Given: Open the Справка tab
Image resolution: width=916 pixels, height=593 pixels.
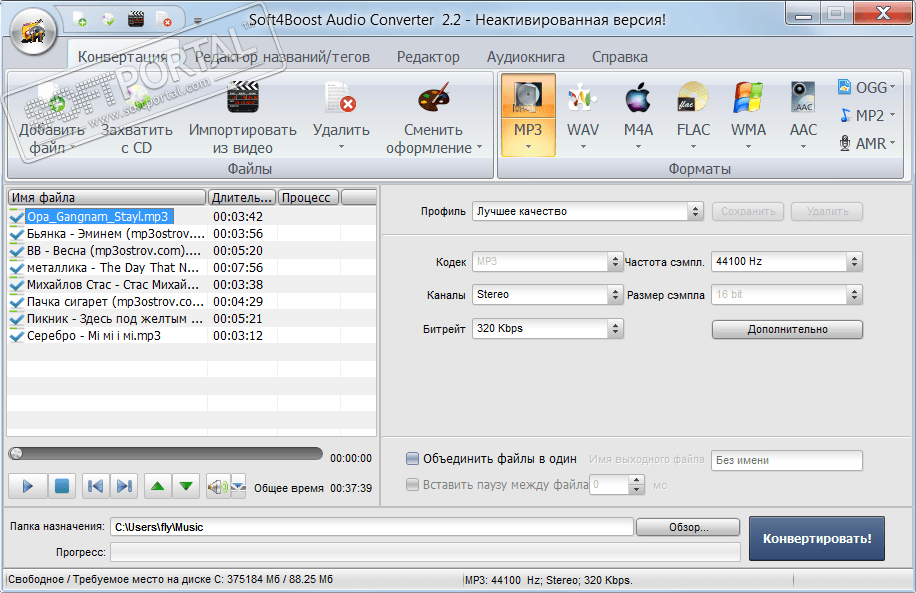Looking at the screenshot, I should [x=620, y=57].
